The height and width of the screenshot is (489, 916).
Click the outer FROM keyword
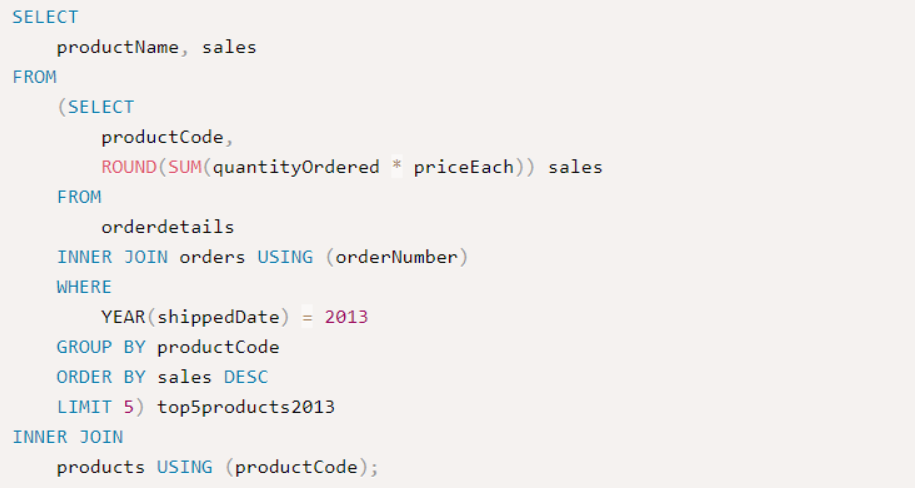pos(34,77)
